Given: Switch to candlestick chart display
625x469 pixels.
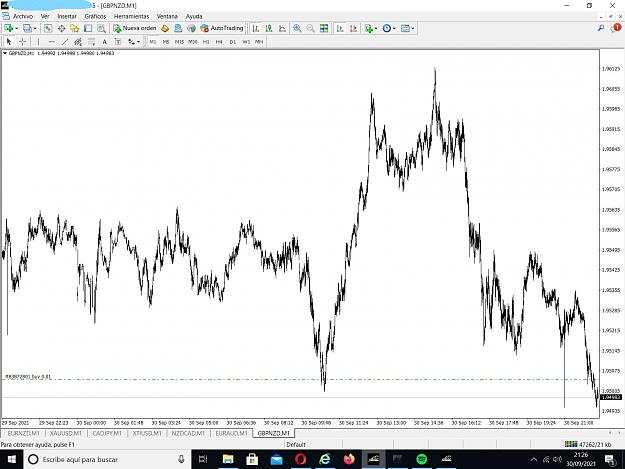Looking at the screenshot, I should point(269,28).
